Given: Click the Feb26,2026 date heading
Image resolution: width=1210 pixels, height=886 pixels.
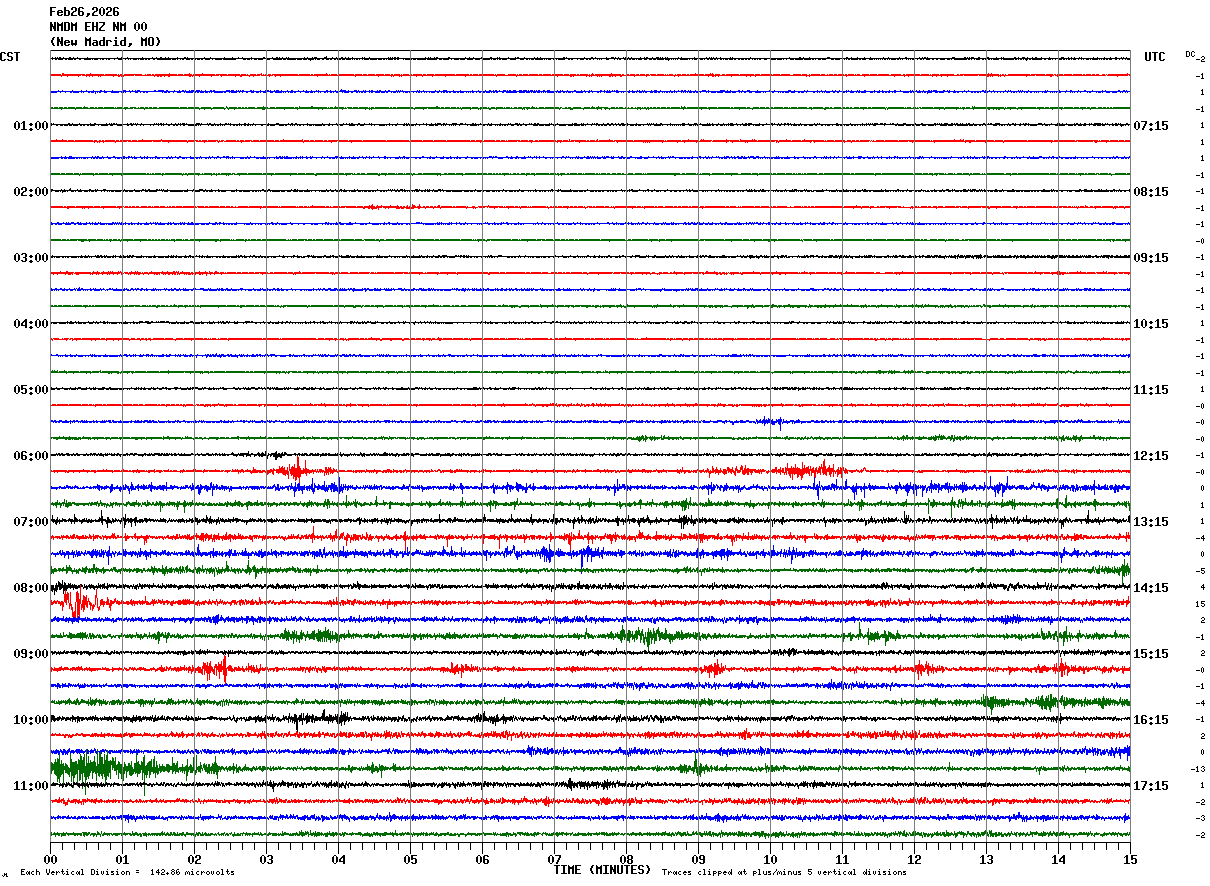Looking at the screenshot, I should 84,12.
